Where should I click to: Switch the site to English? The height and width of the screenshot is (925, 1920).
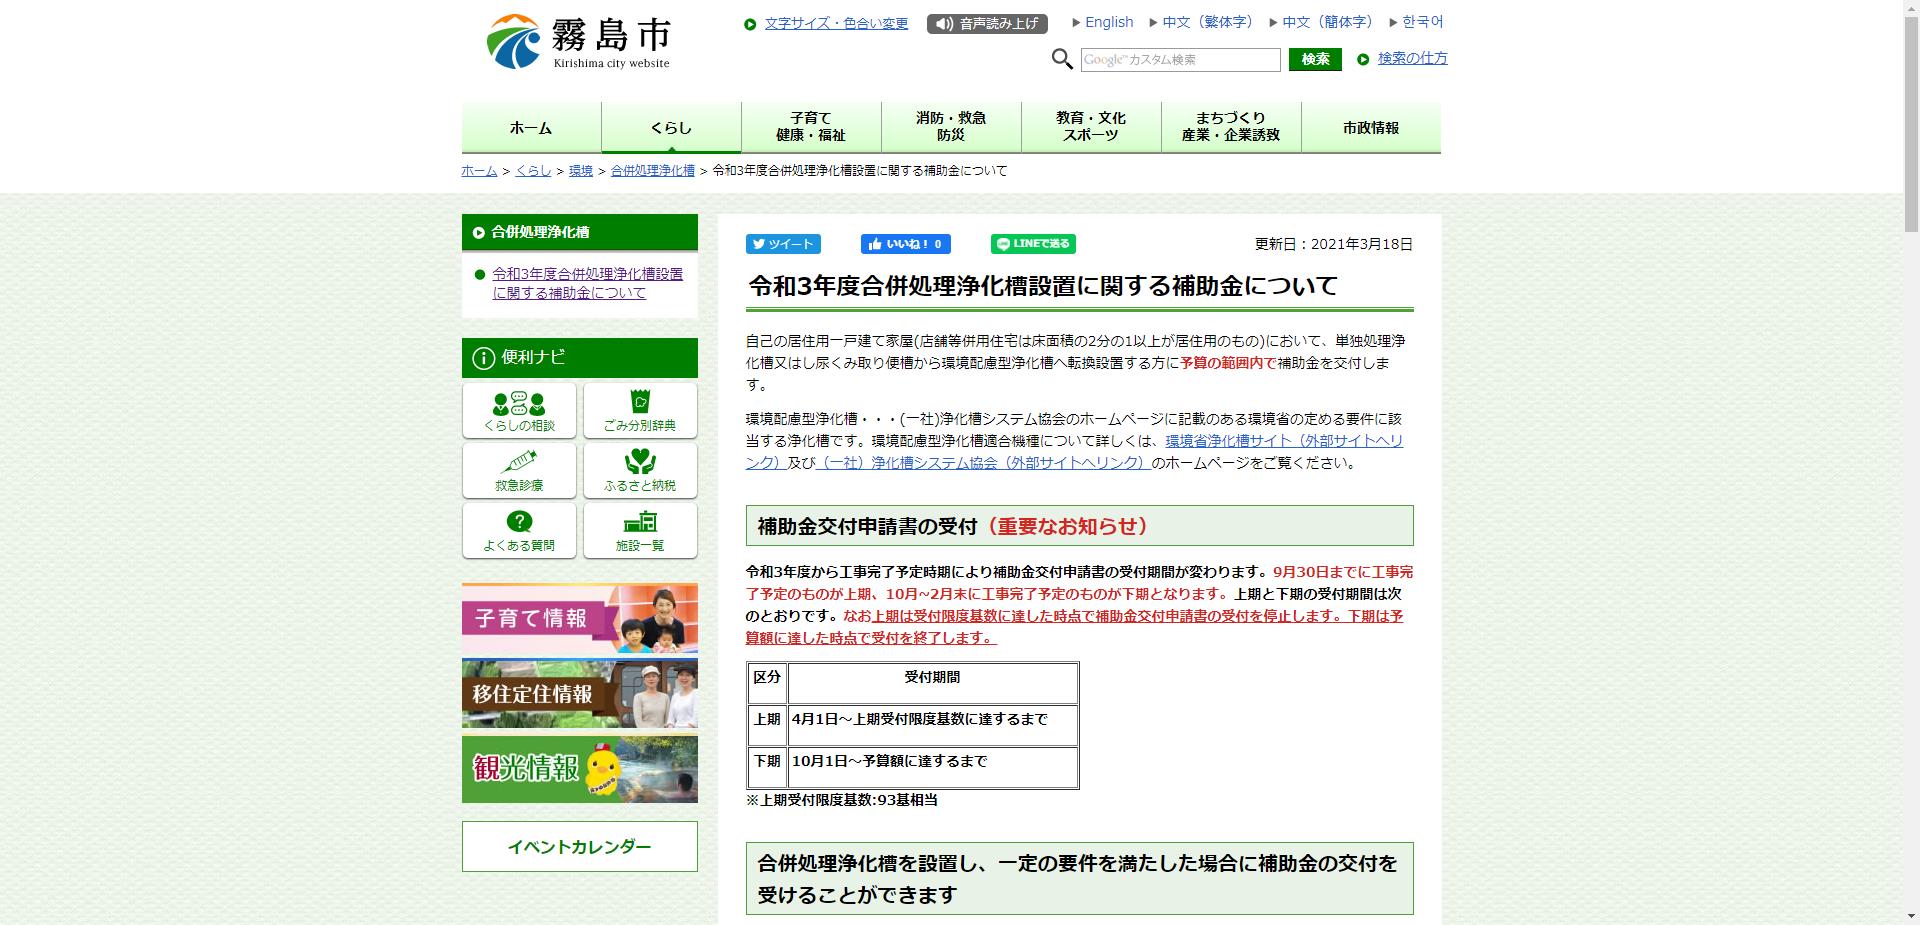click(1110, 22)
